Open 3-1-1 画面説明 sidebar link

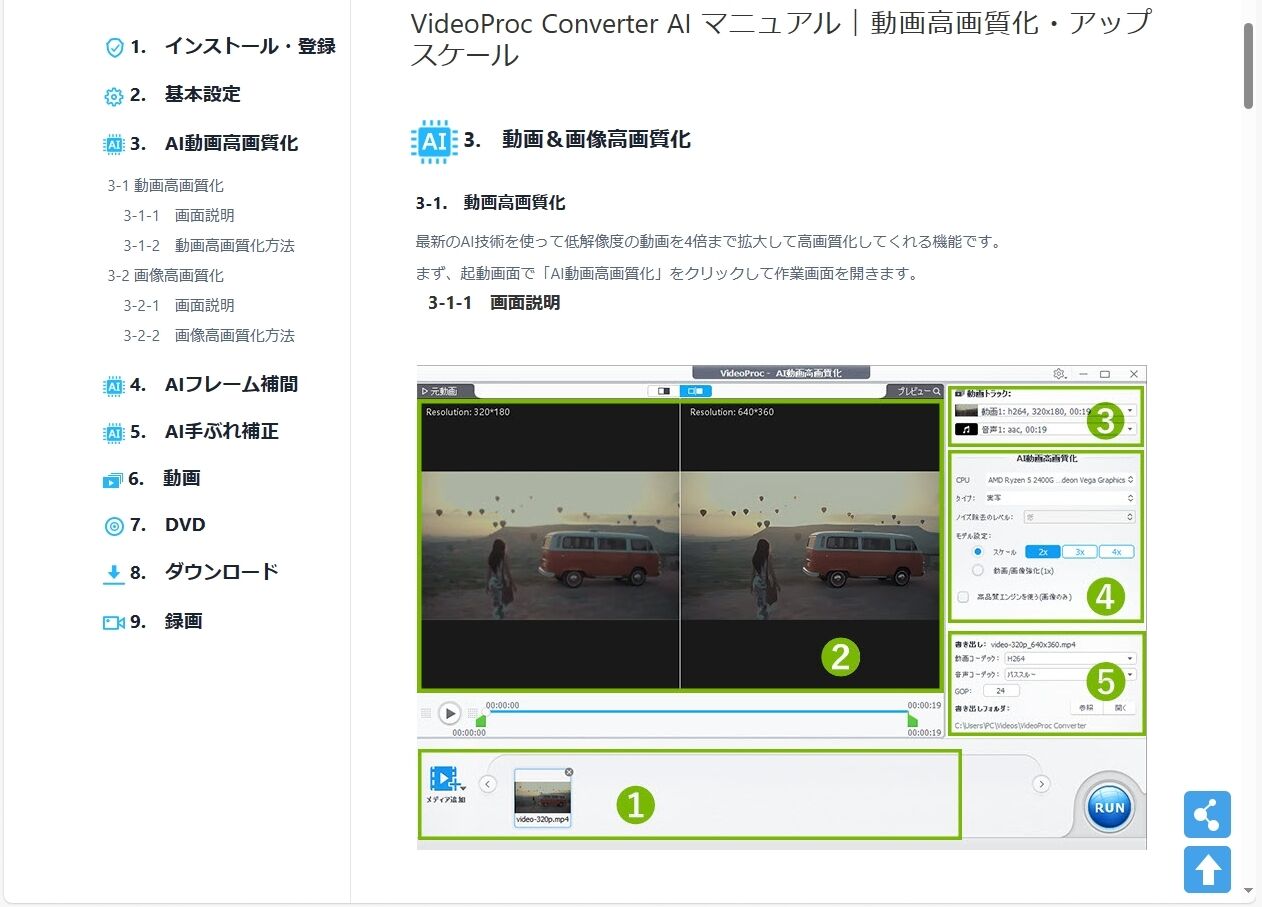coord(179,215)
